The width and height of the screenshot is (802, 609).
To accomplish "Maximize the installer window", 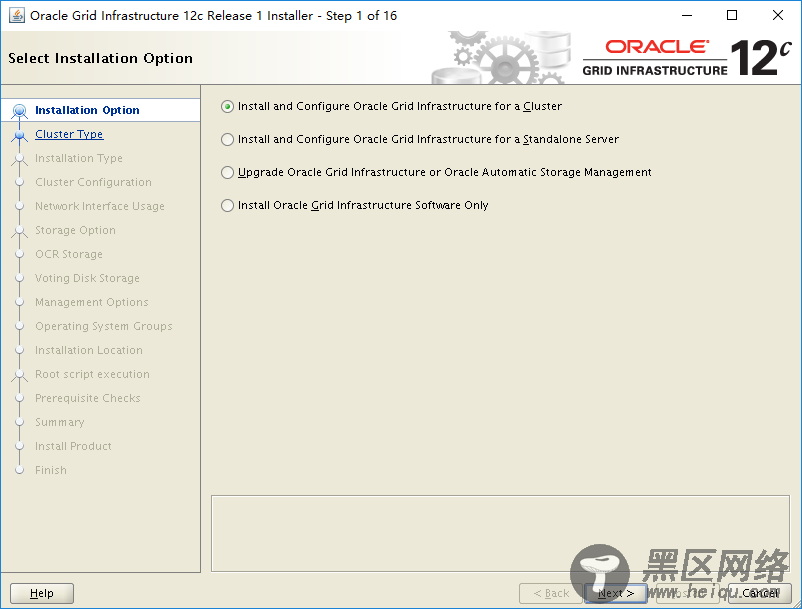I will 732,15.
